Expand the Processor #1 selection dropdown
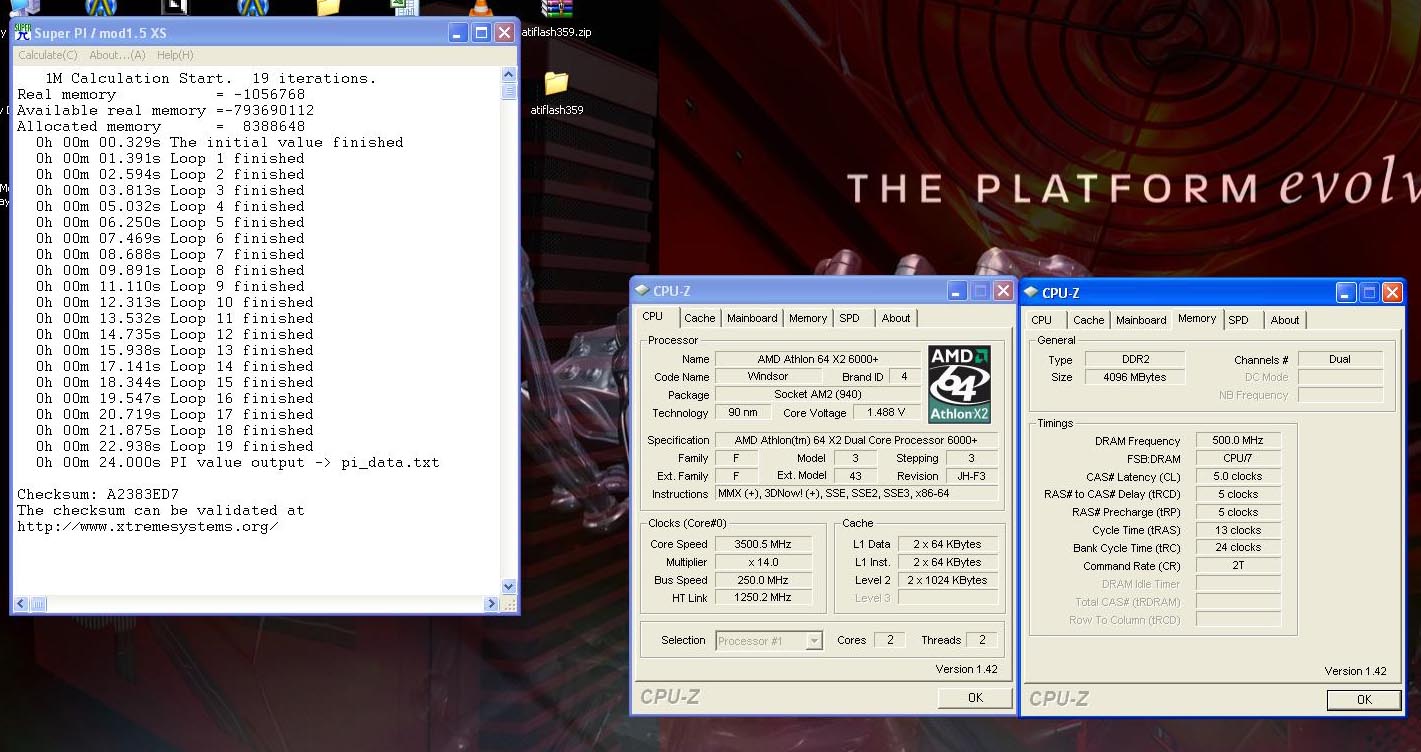 pyautogui.click(x=814, y=641)
